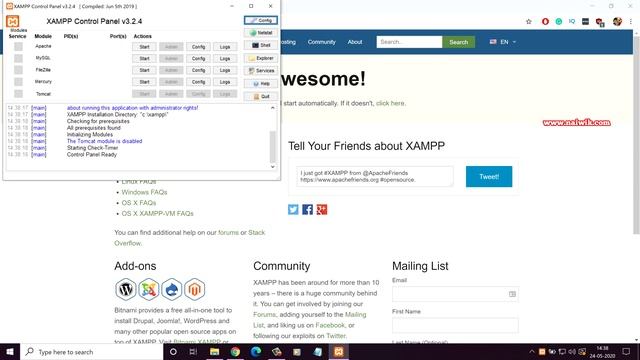
Task: Click XAMPP logo in control panel
Action: (13, 21)
